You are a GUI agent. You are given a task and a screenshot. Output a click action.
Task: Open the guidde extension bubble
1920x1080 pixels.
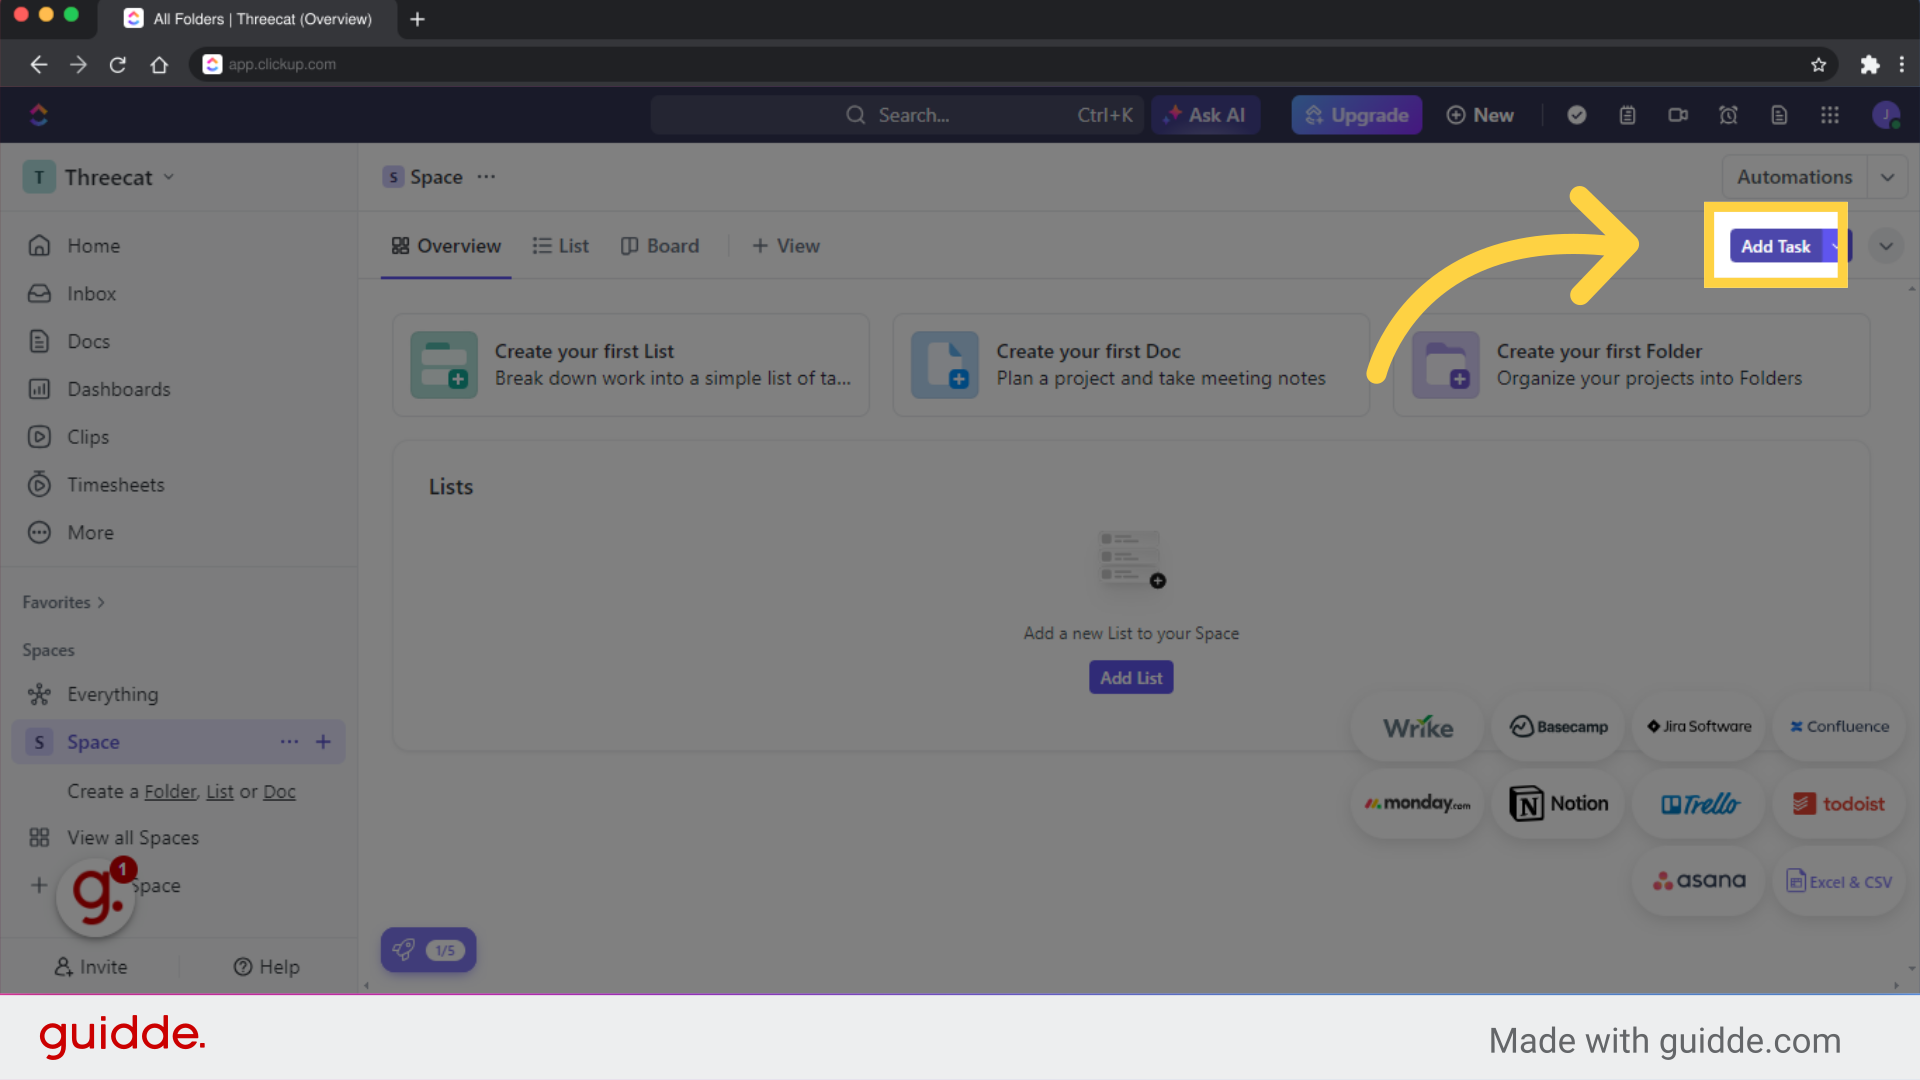point(97,897)
